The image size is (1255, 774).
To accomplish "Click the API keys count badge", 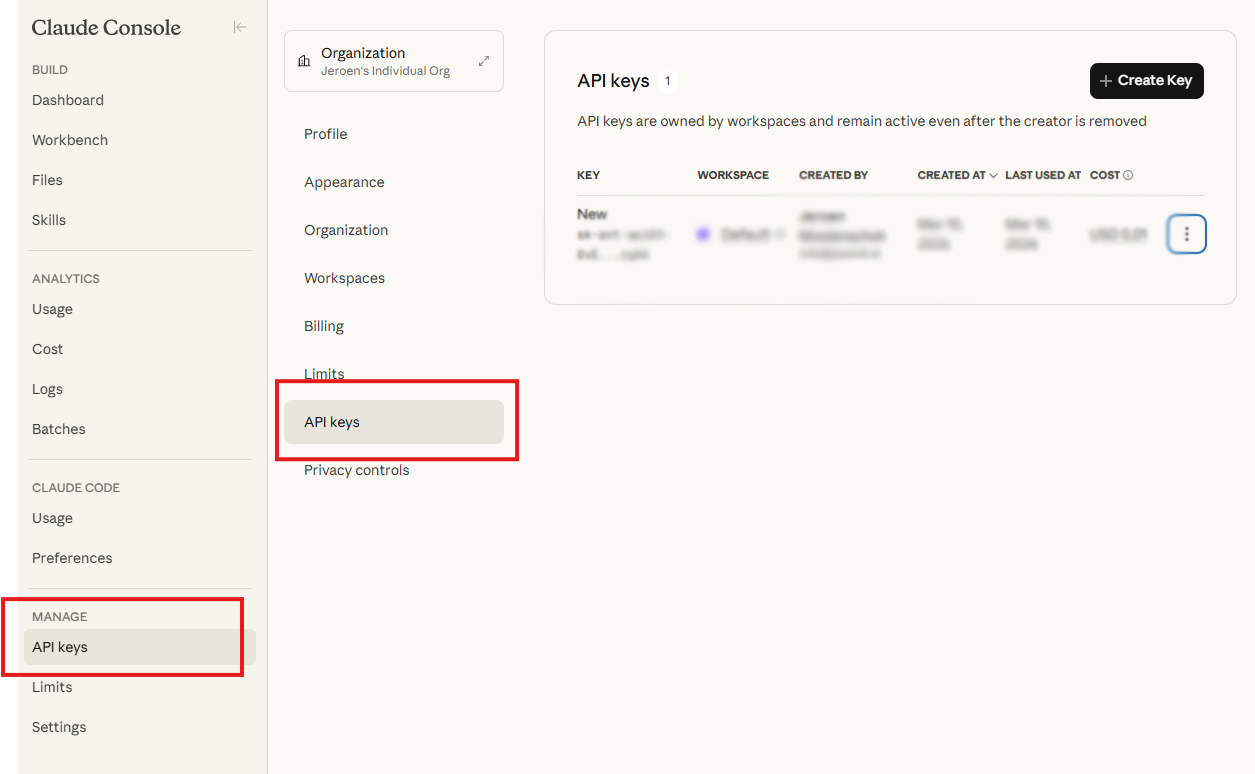I will click(668, 81).
